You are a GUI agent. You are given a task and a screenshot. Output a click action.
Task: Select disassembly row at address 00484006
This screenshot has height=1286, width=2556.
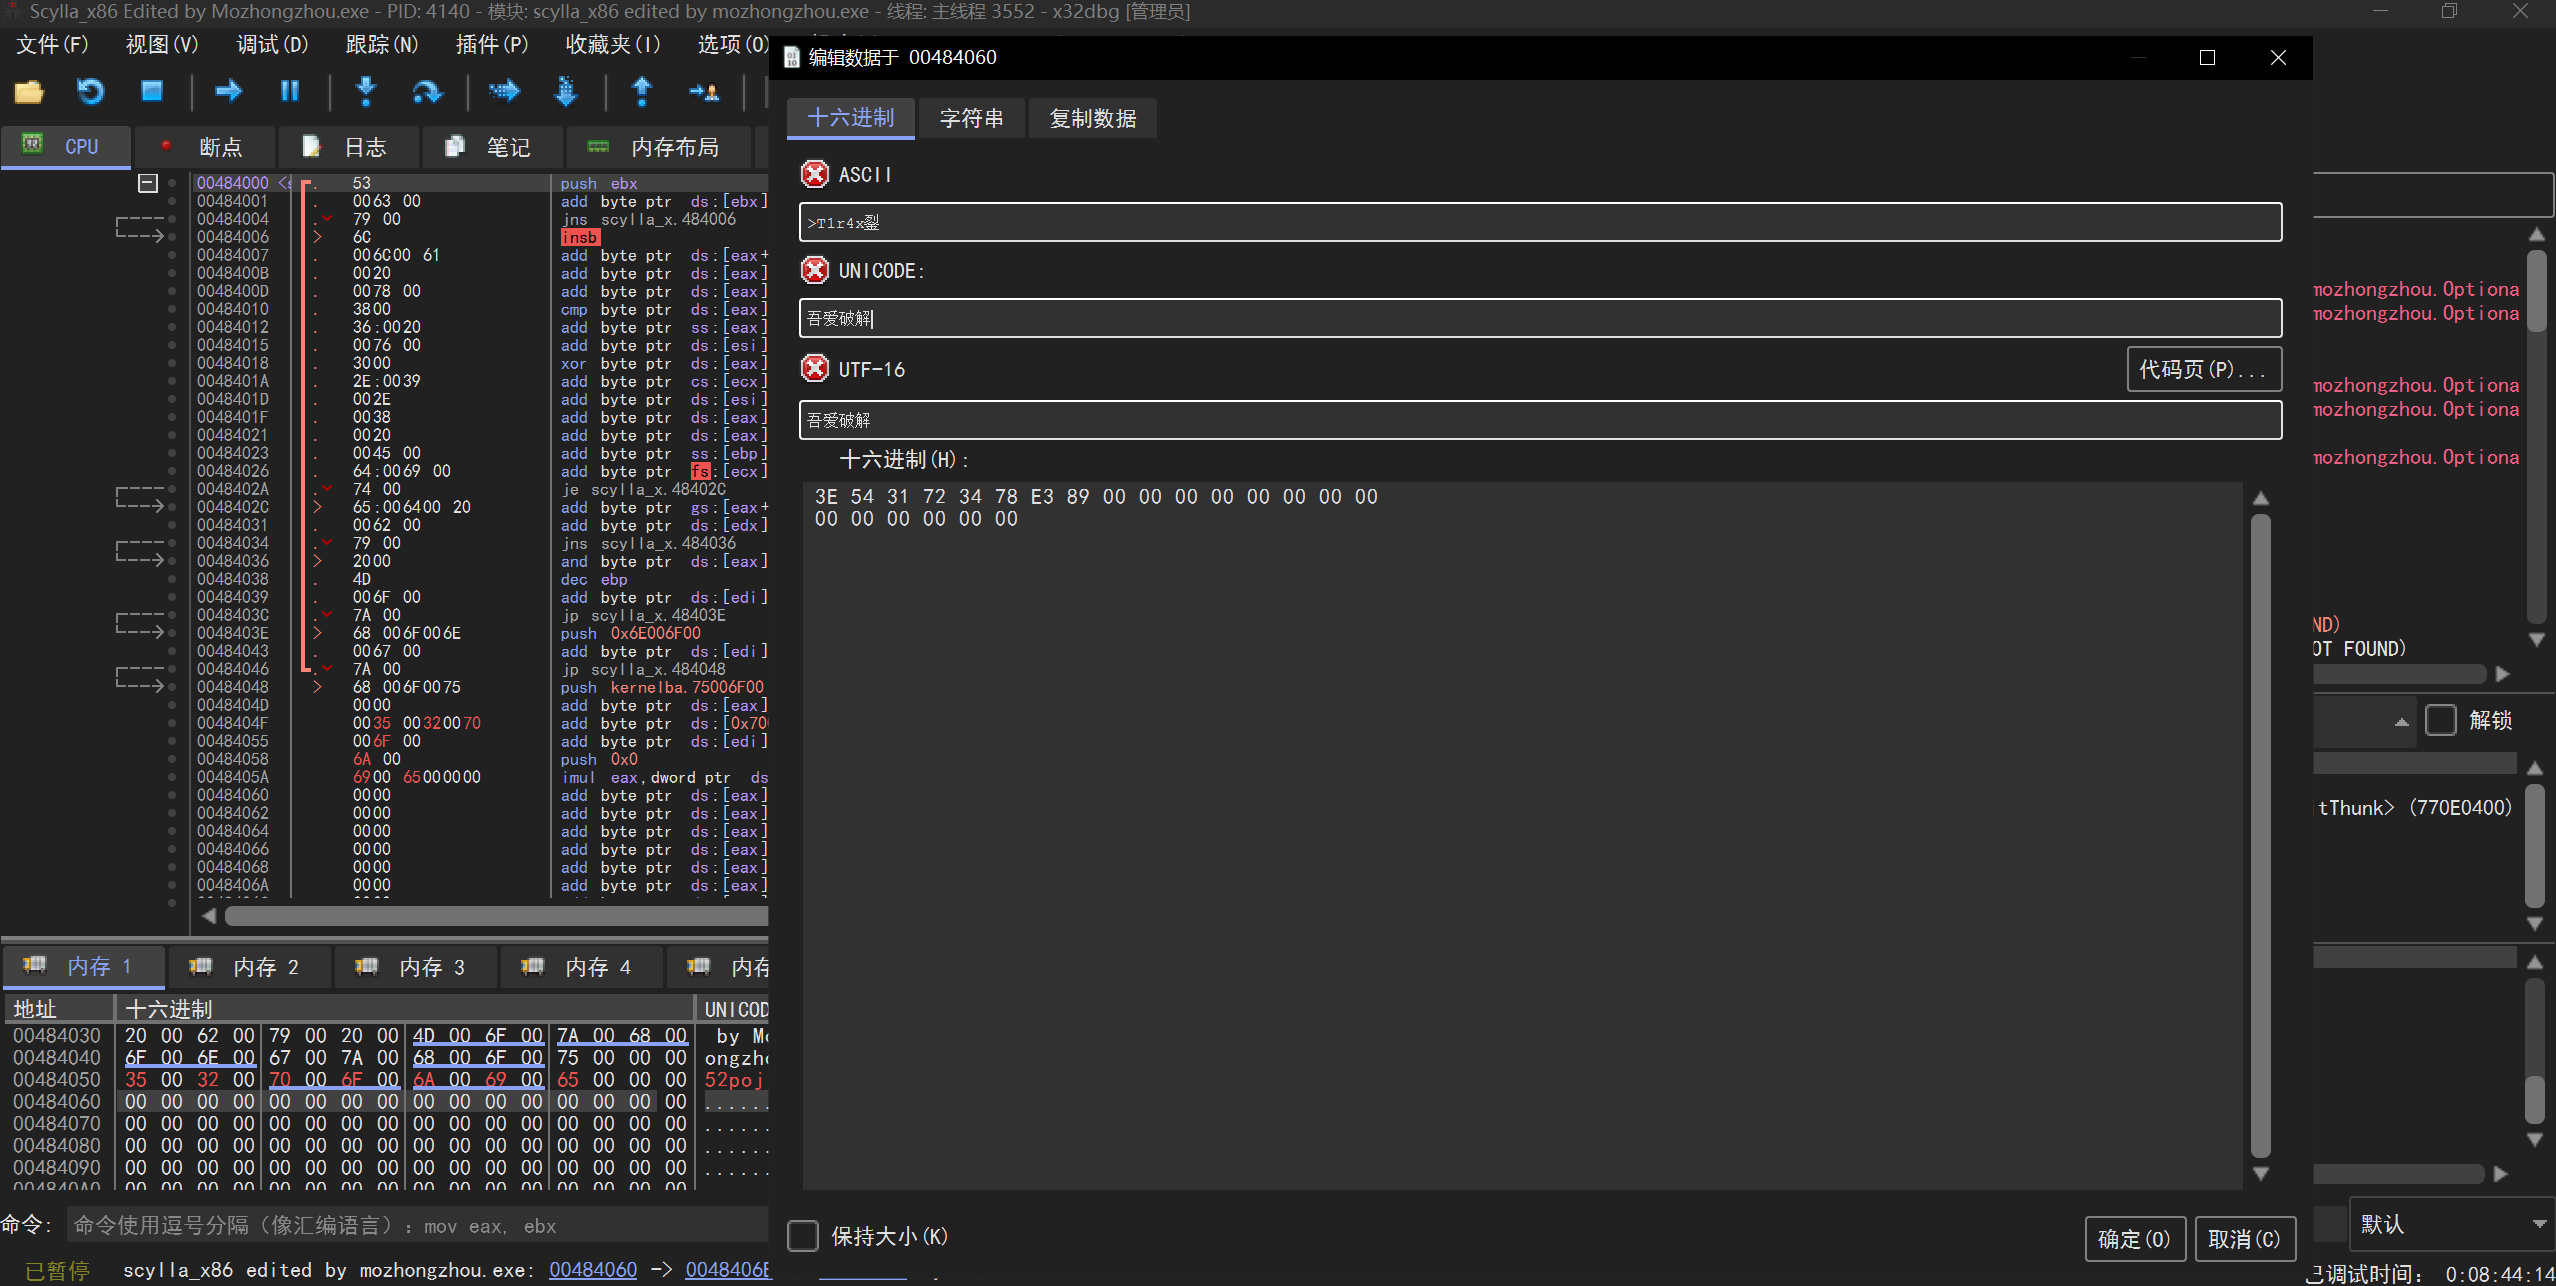[x=480, y=237]
